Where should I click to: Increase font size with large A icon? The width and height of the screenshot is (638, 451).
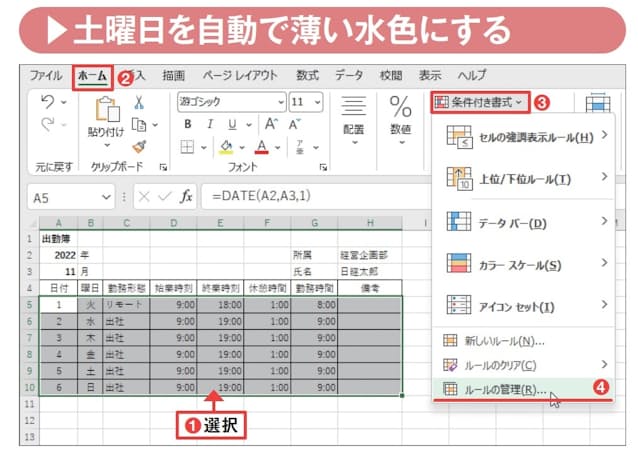[x=271, y=124]
